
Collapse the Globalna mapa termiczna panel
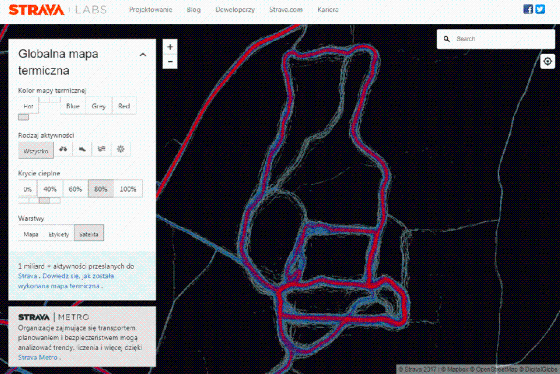pyautogui.click(x=143, y=55)
